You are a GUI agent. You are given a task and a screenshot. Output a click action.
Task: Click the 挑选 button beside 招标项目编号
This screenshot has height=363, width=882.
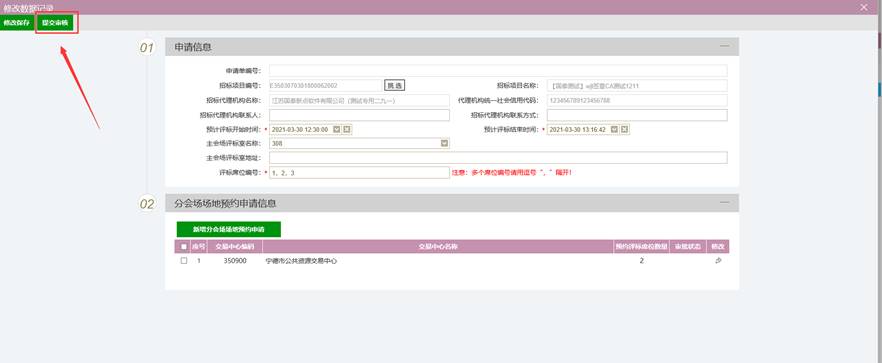[x=394, y=86]
